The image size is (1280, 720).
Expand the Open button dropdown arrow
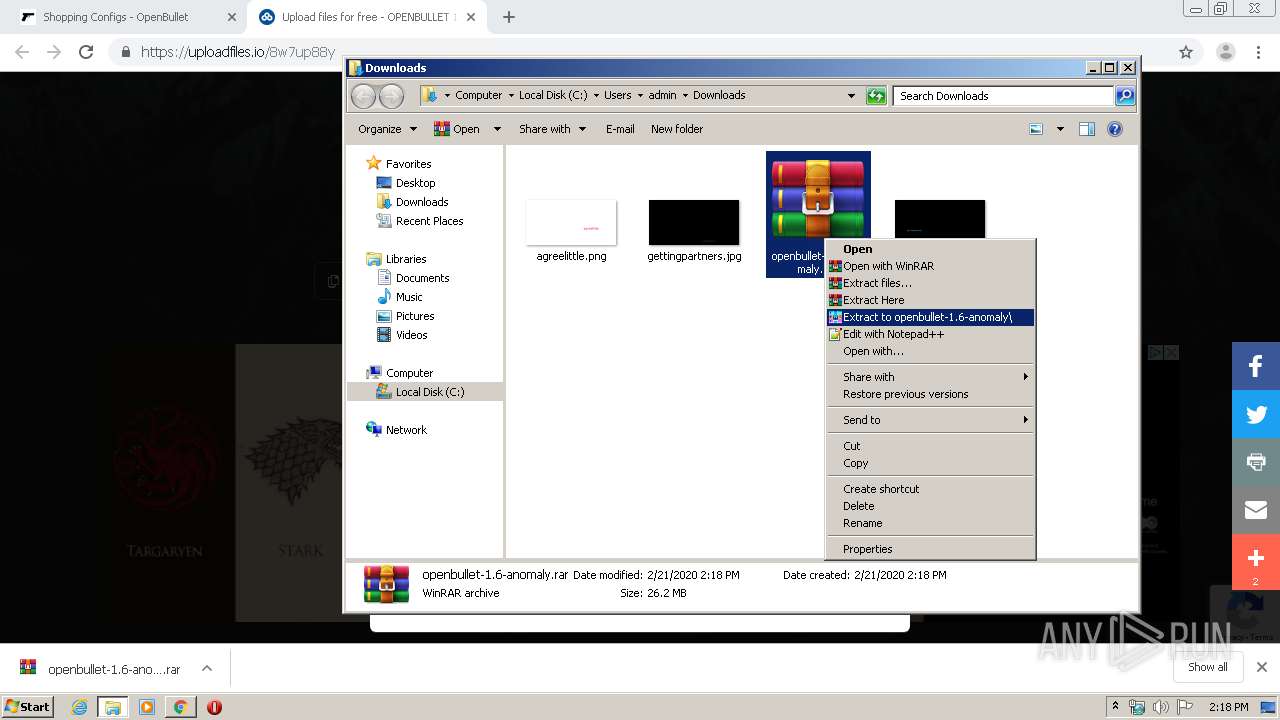[x=497, y=129]
